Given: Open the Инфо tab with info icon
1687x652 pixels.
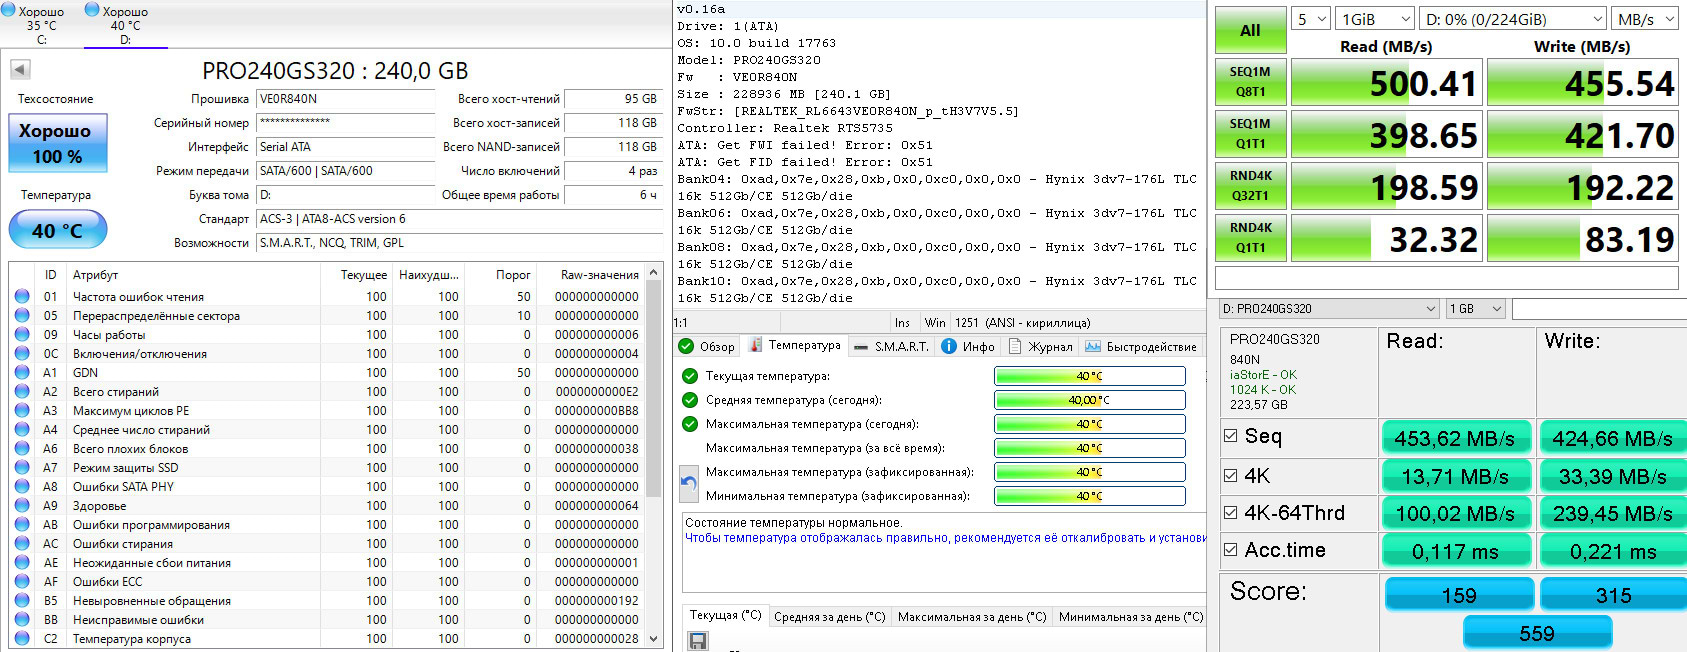Looking at the screenshot, I should click(x=967, y=347).
